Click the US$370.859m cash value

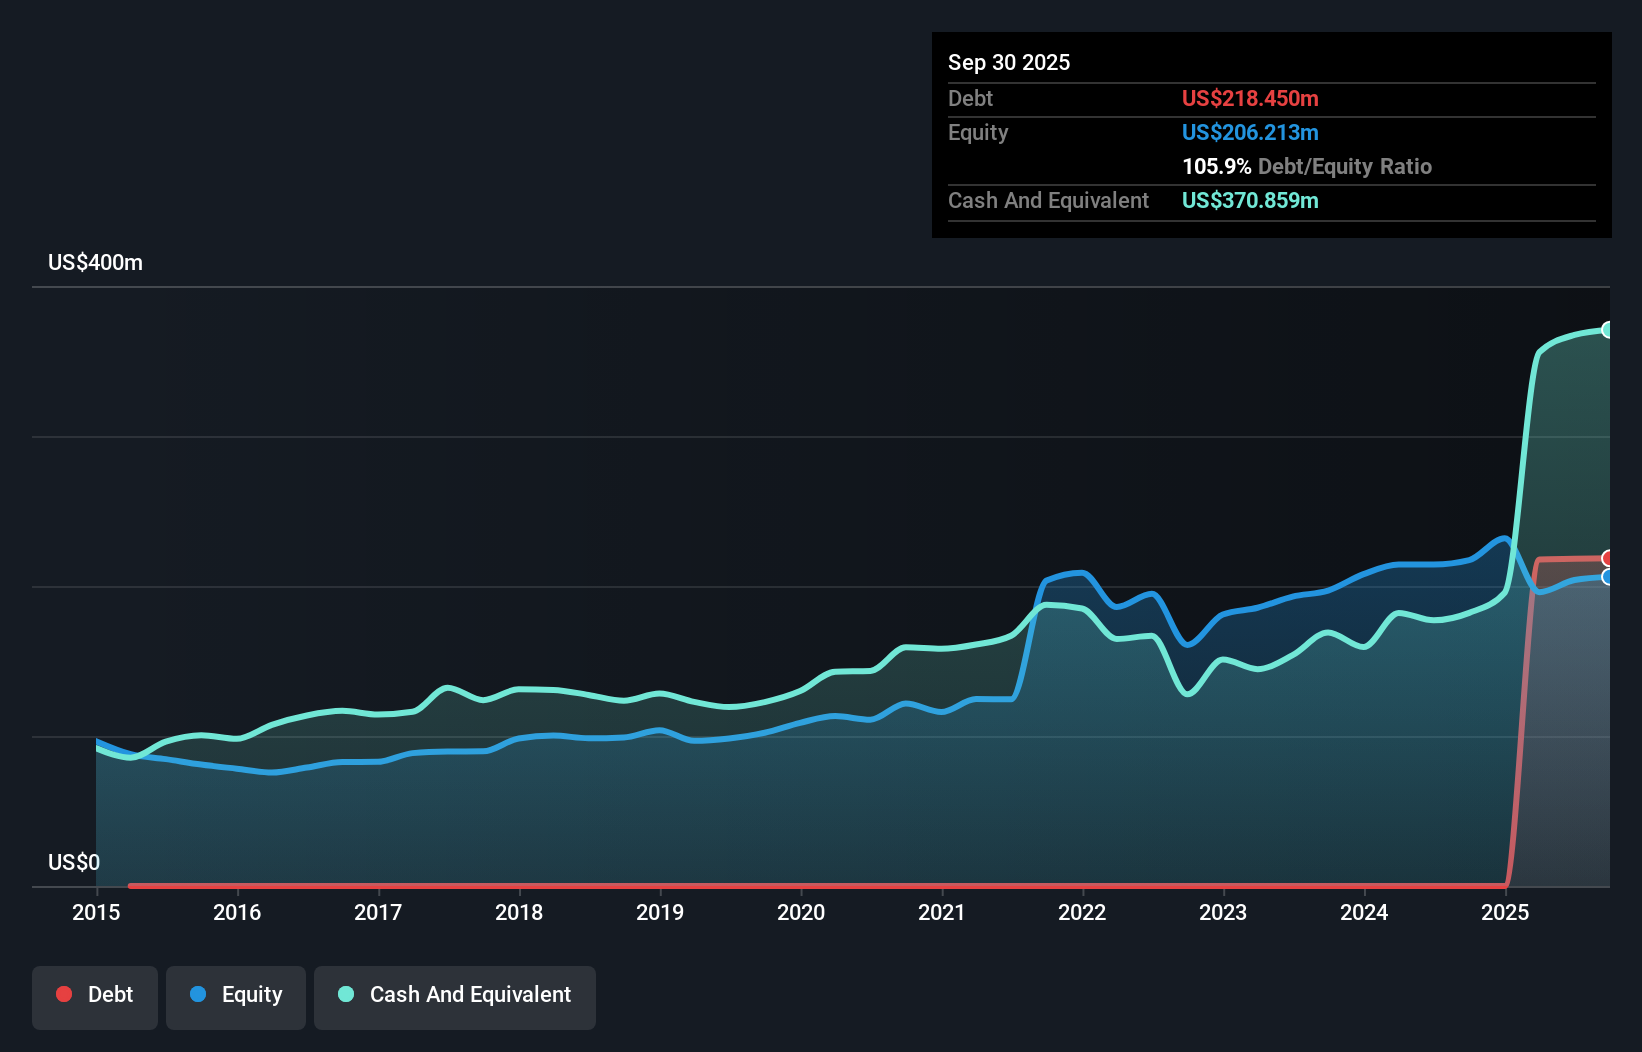pyautogui.click(x=1250, y=200)
